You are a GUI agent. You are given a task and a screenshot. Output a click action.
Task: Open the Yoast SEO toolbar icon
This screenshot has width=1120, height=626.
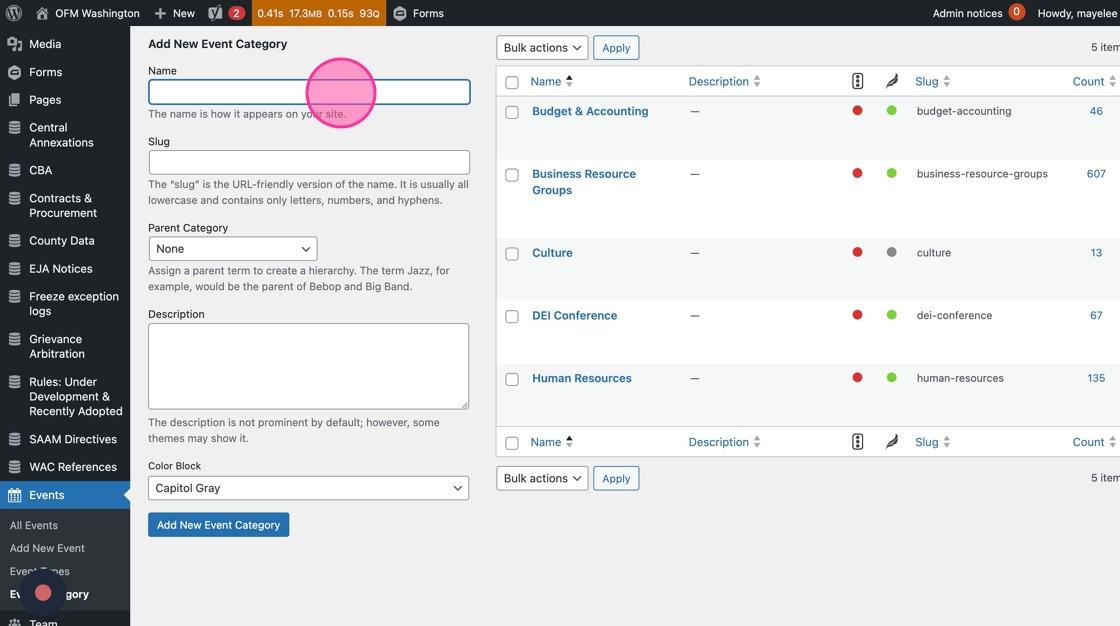click(x=215, y=13)
